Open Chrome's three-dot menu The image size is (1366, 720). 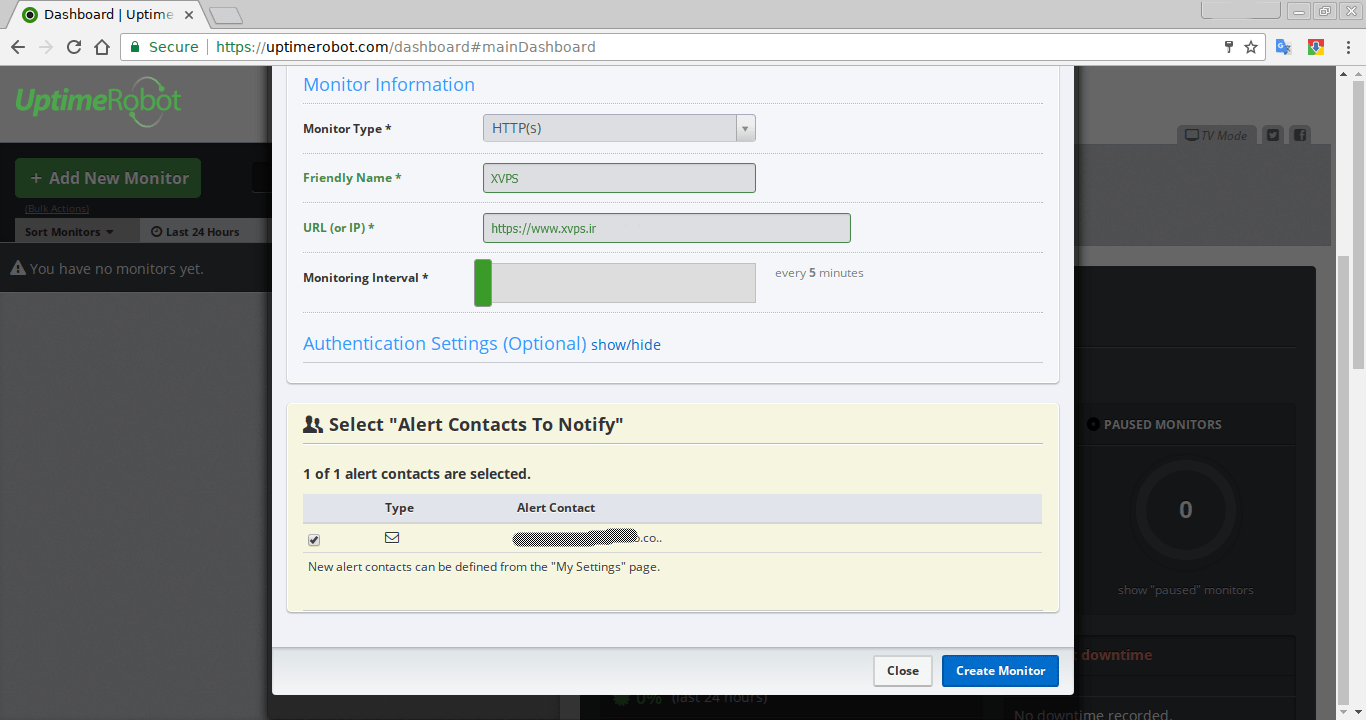(1347, 47)
